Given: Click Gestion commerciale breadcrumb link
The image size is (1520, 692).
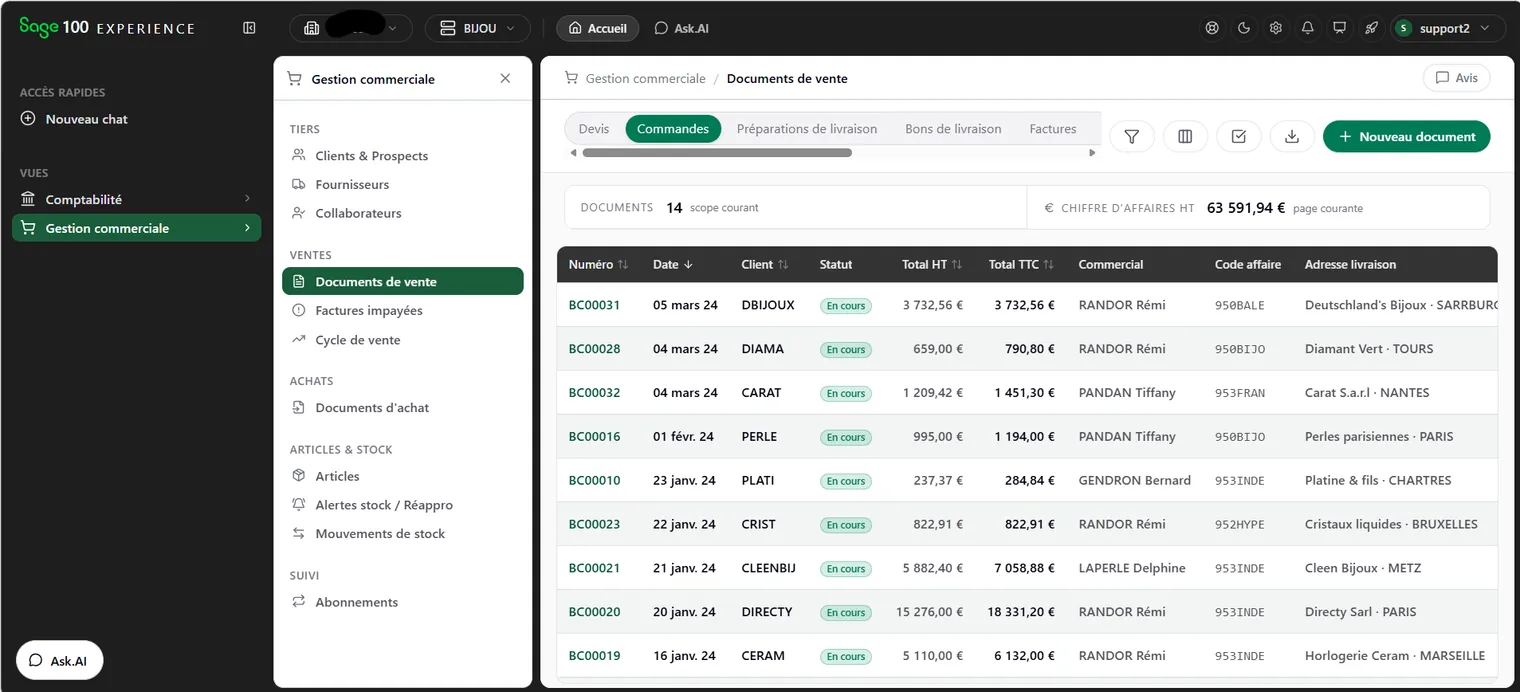Looking at the screenshot, I should [x=645, y=78].
